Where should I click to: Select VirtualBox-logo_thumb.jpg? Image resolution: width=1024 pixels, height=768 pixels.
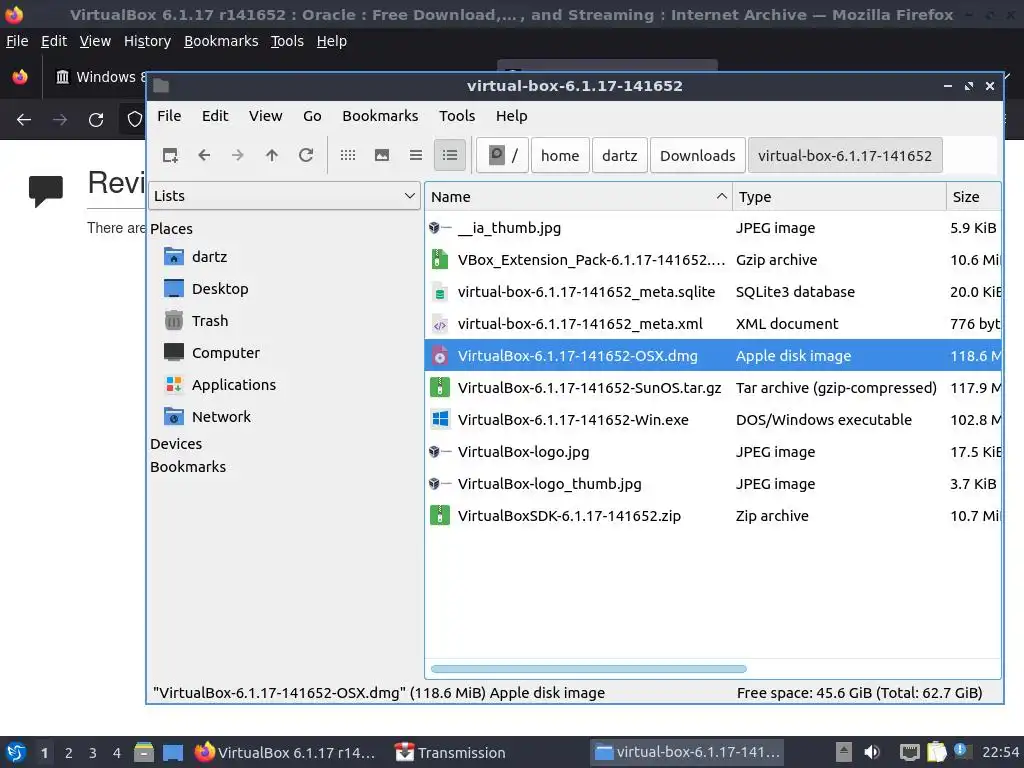click(x=712, y=484)
